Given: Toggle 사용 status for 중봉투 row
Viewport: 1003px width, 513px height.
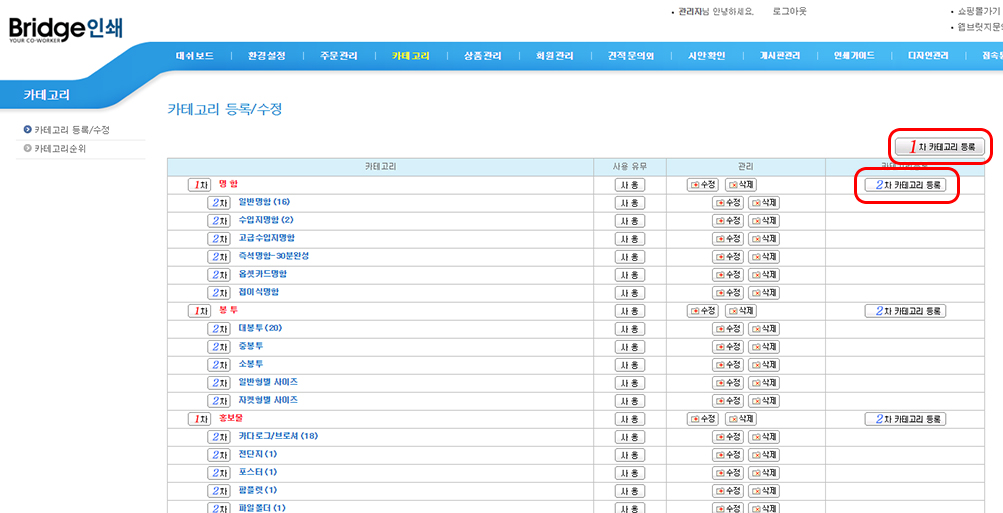Looking at the screenshot, I should coord(630,347).
